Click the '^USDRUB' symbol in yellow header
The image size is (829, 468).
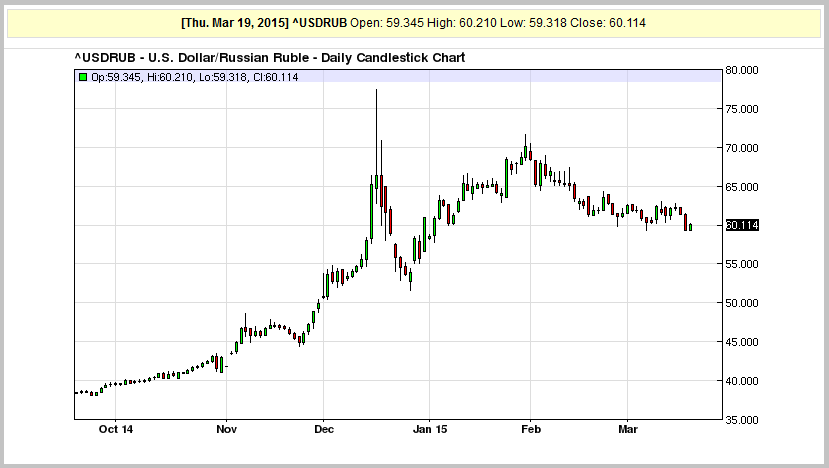pyautogui.click(x=319, y=23)
